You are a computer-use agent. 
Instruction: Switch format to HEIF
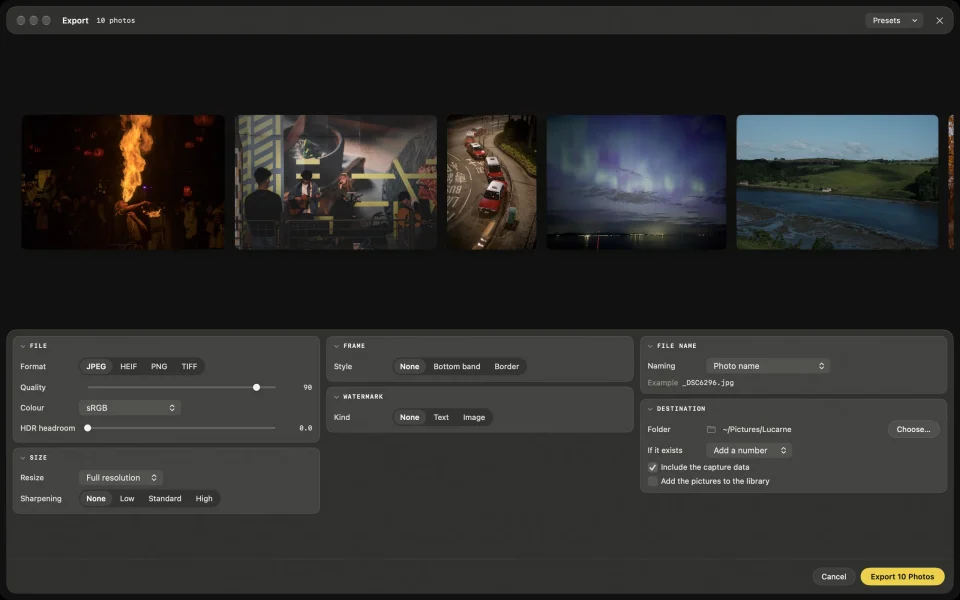pyautogui.click(x=129, y=366)
